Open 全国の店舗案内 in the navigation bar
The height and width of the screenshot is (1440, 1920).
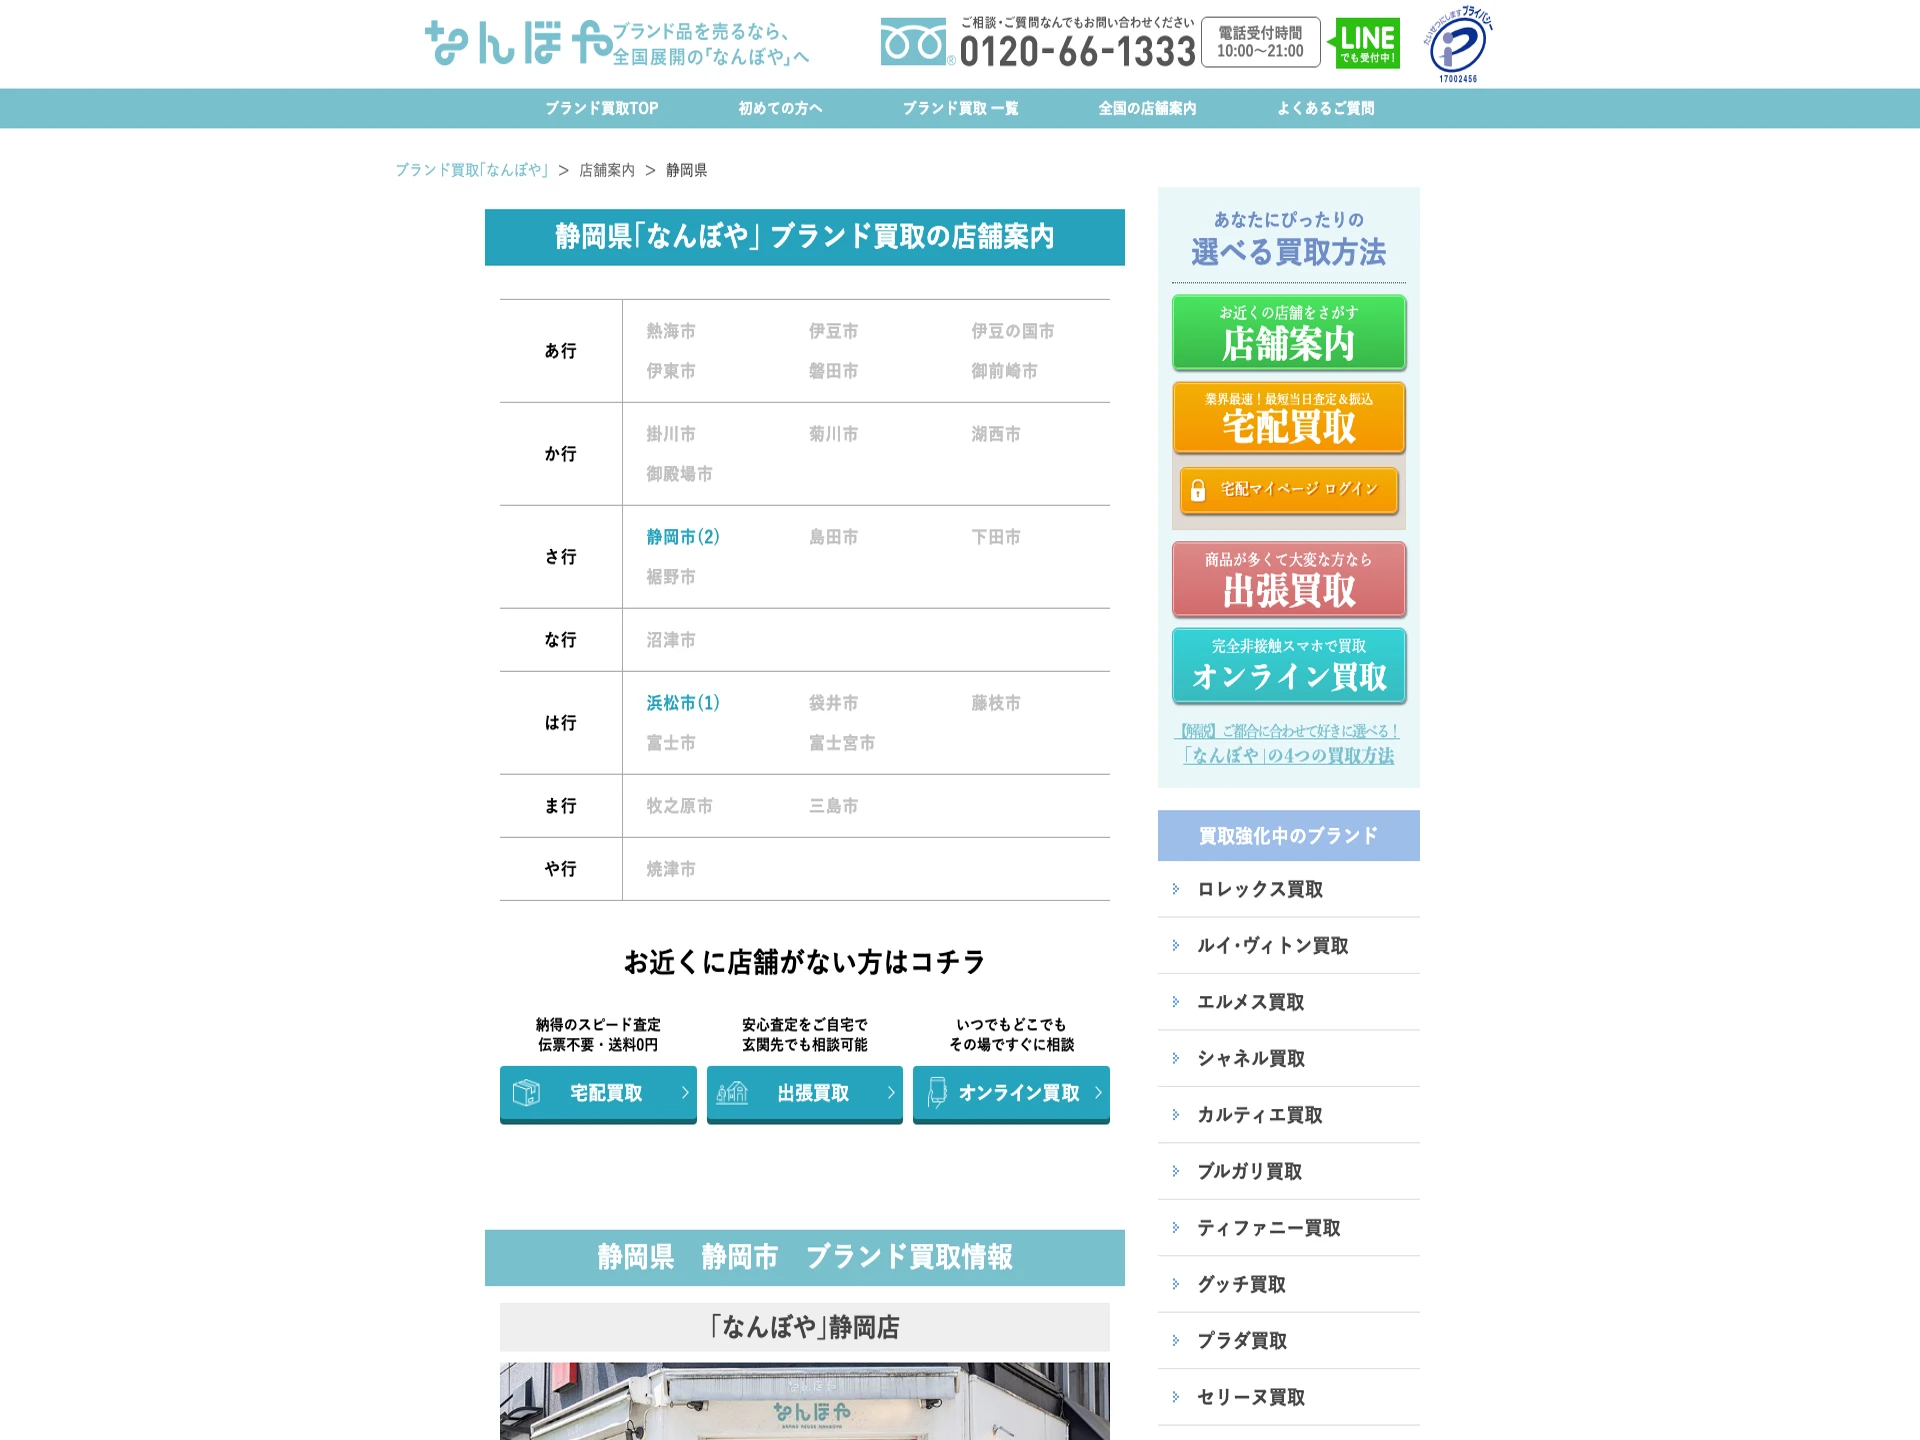pos(1147,108)
